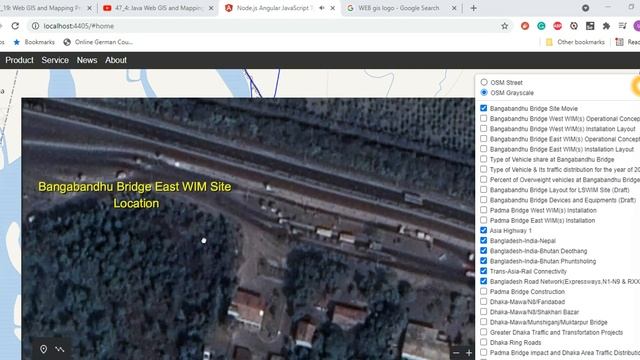Image resolution: width=640 pixels, height=360 pixels.
Task: Uncheck Trans-Asia-Rail Connectivity layer
Action: (x=484, y=271)
